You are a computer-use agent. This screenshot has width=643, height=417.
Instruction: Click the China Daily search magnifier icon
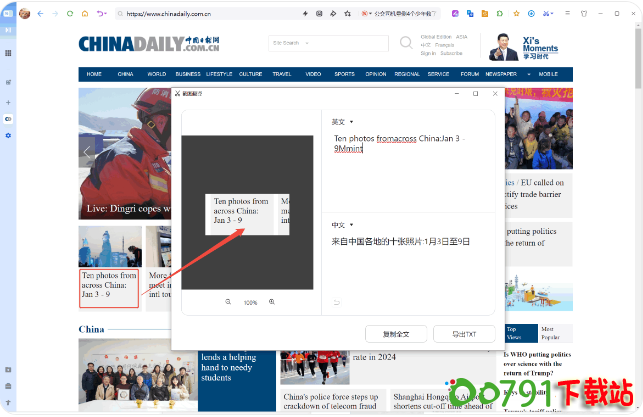406,43
